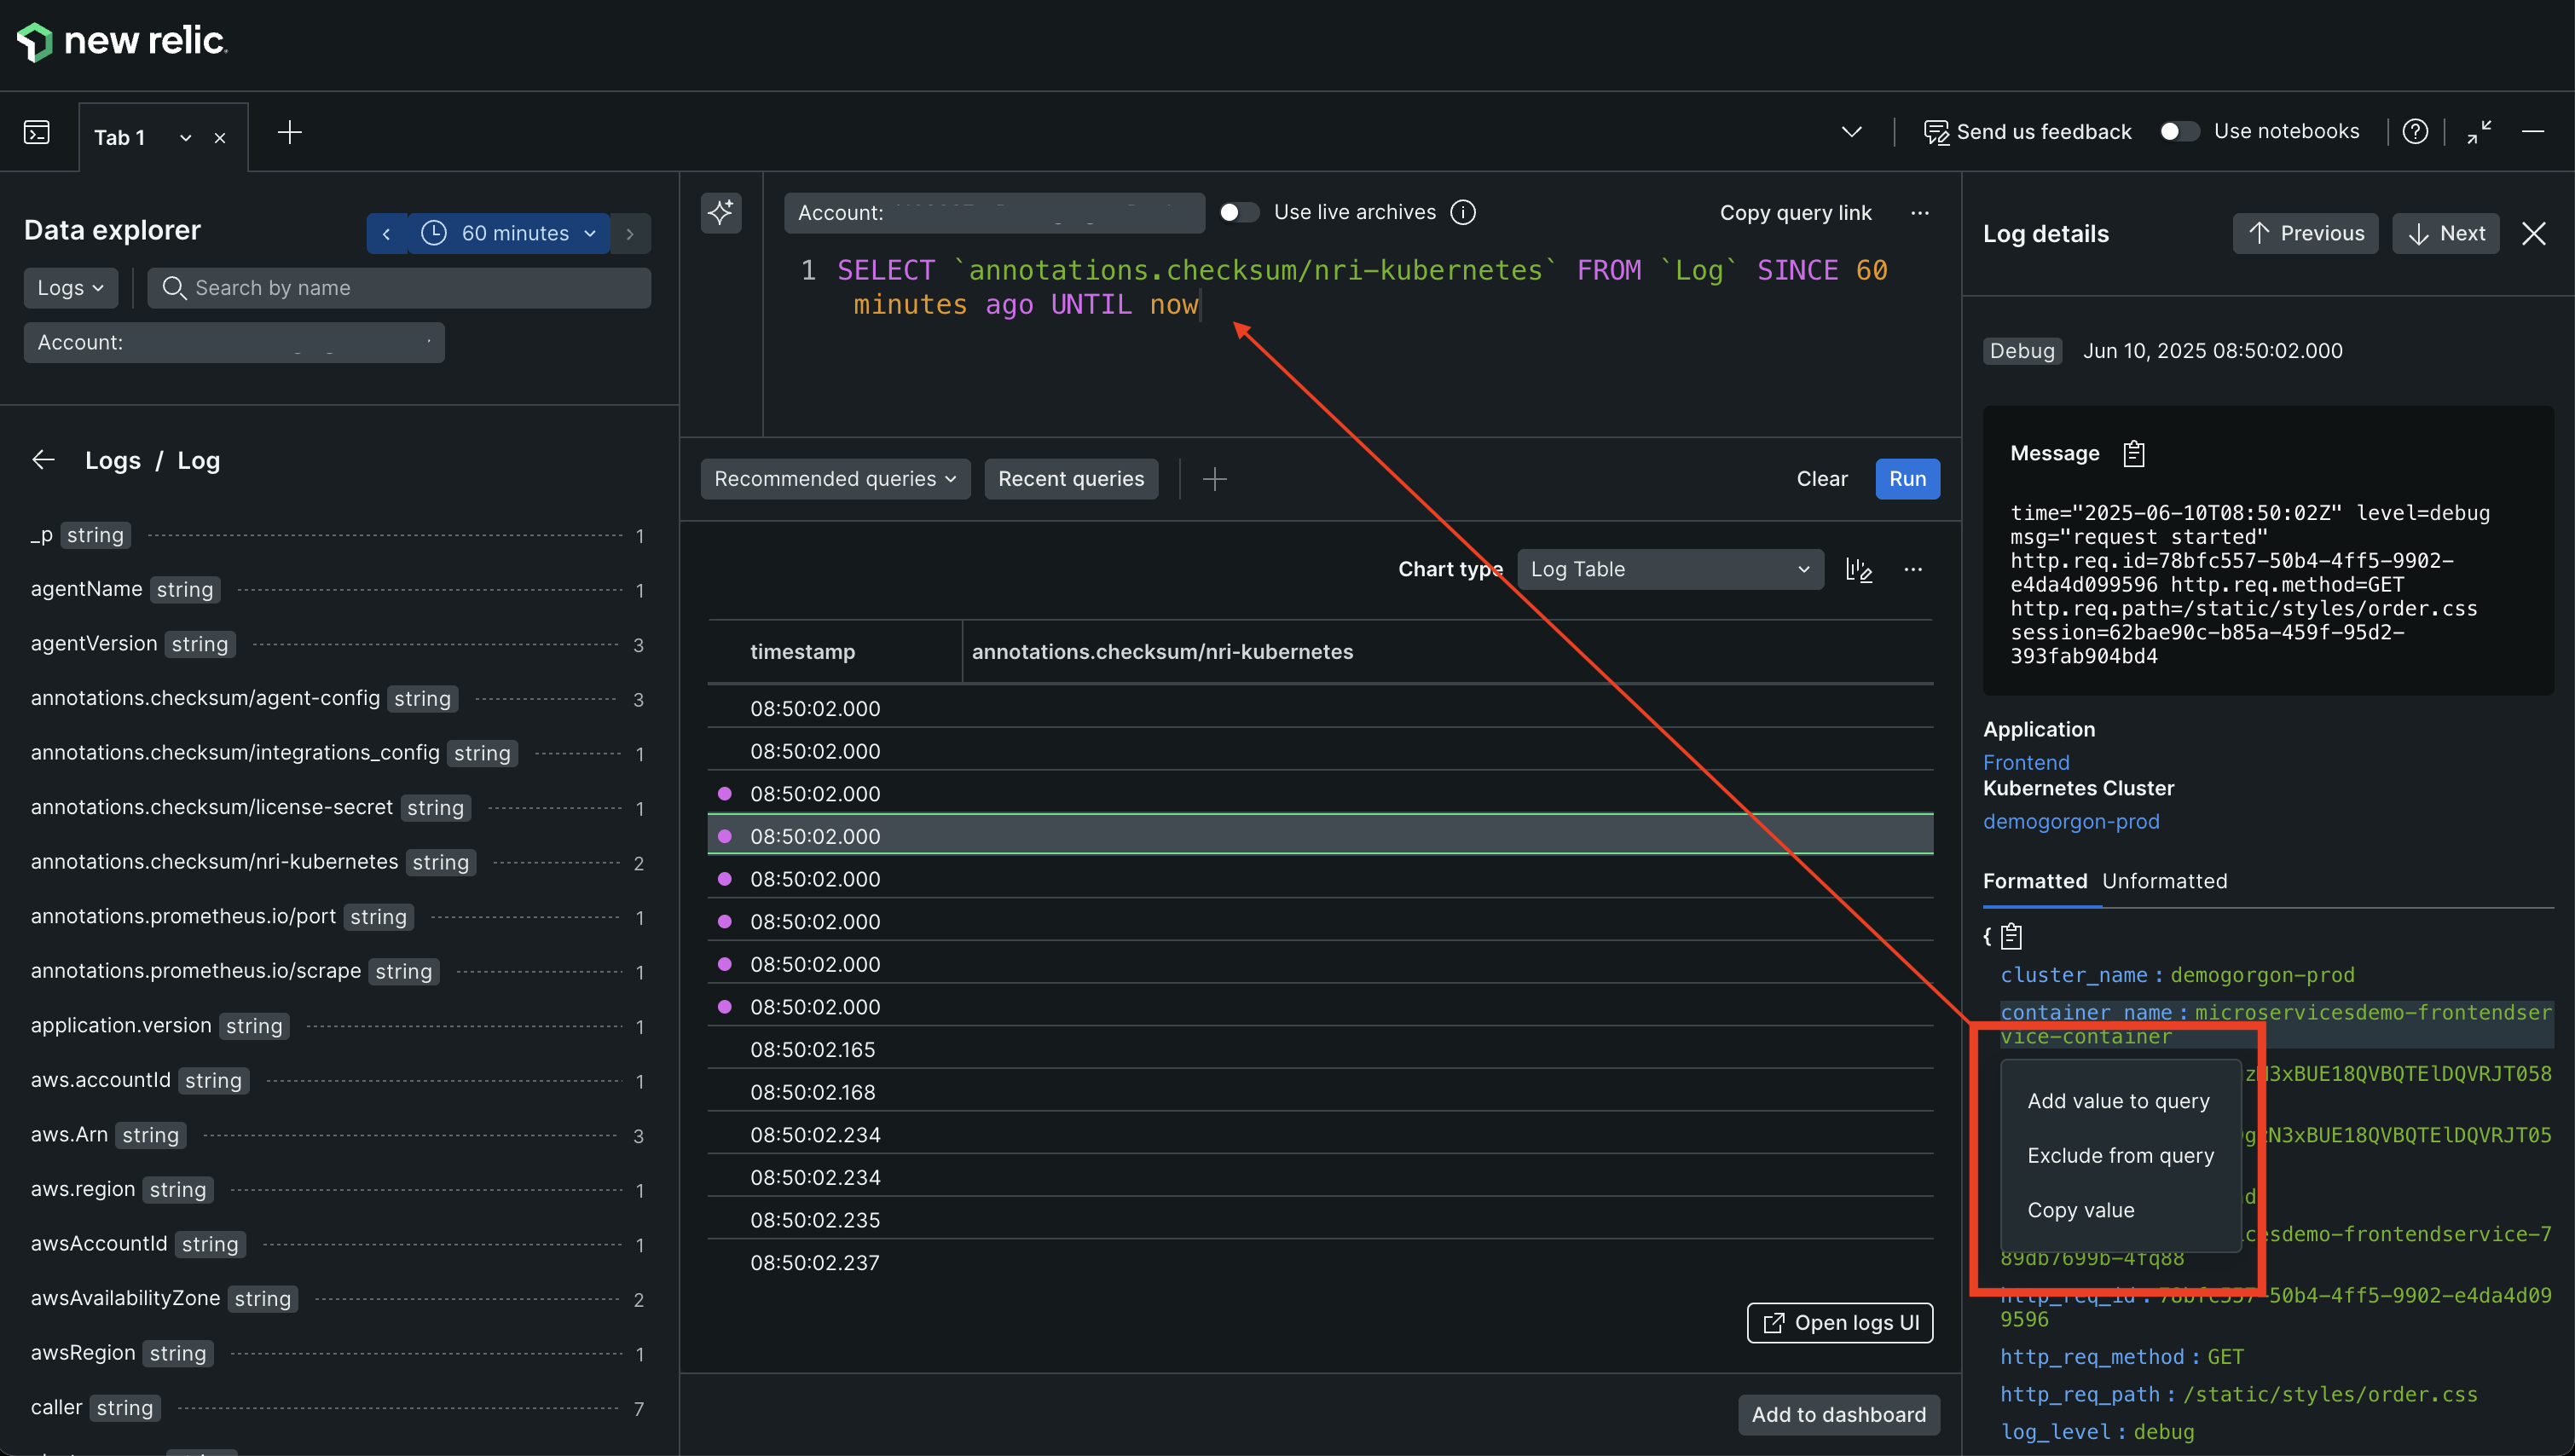Screen dimensions: 2575x1456
Task: Click the back arrow next to Logs / Log
Action: 43,460
